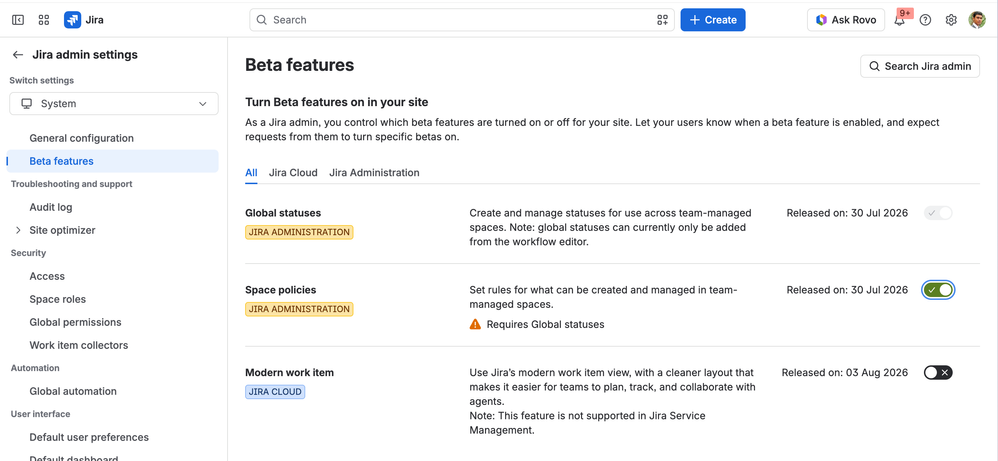
Task: Click the back arrow beside Jira admin settings
Action: (18, 55)
